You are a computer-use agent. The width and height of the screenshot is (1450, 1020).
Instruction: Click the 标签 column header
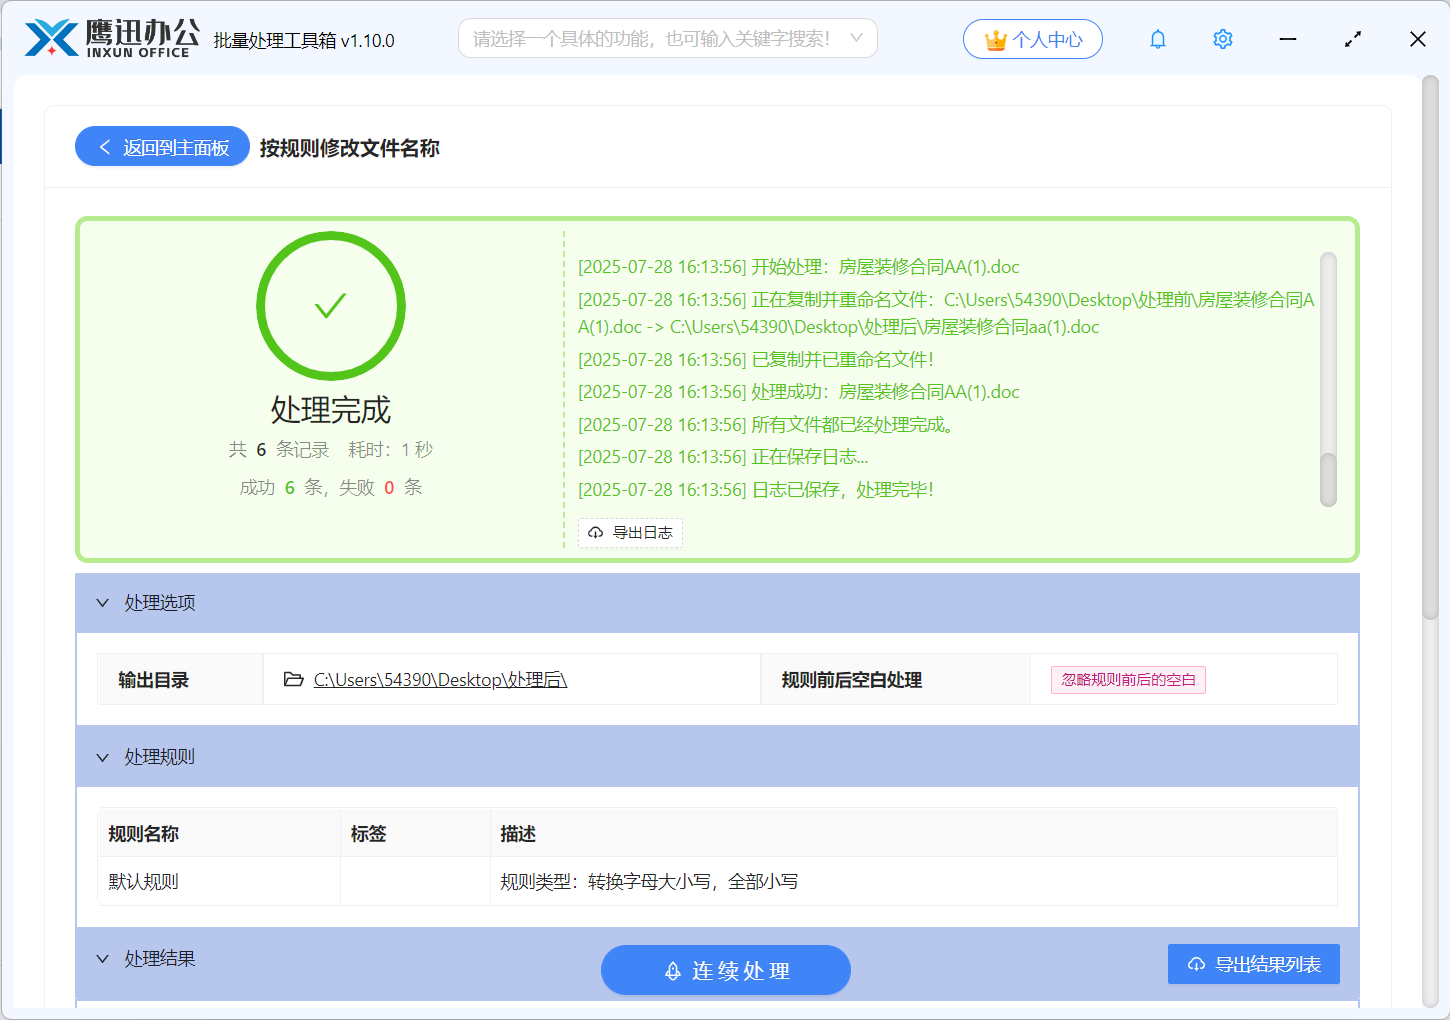coord(415,833)
